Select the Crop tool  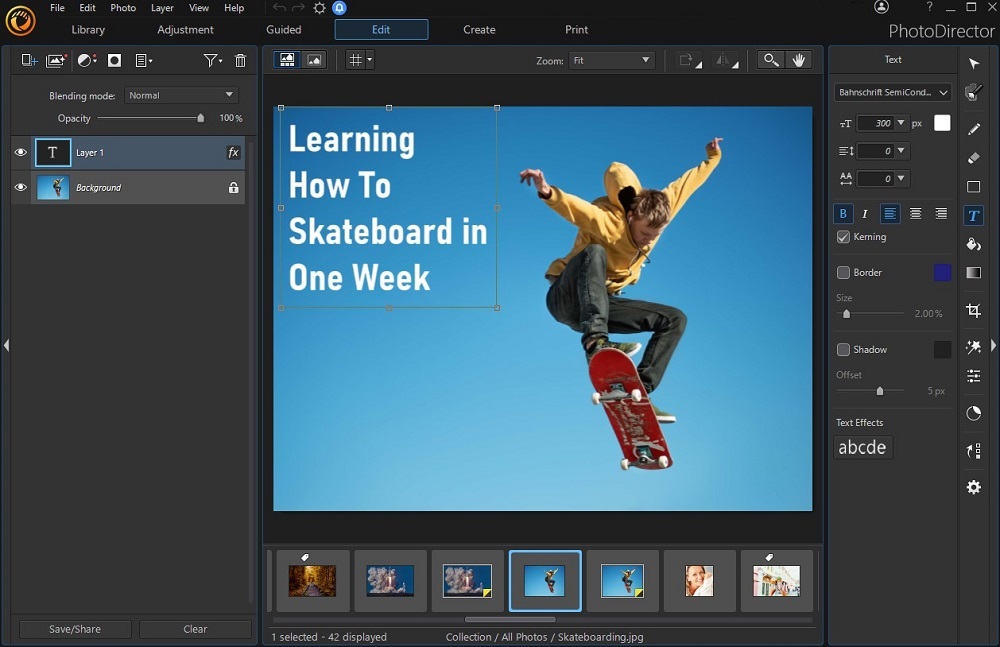974,310
